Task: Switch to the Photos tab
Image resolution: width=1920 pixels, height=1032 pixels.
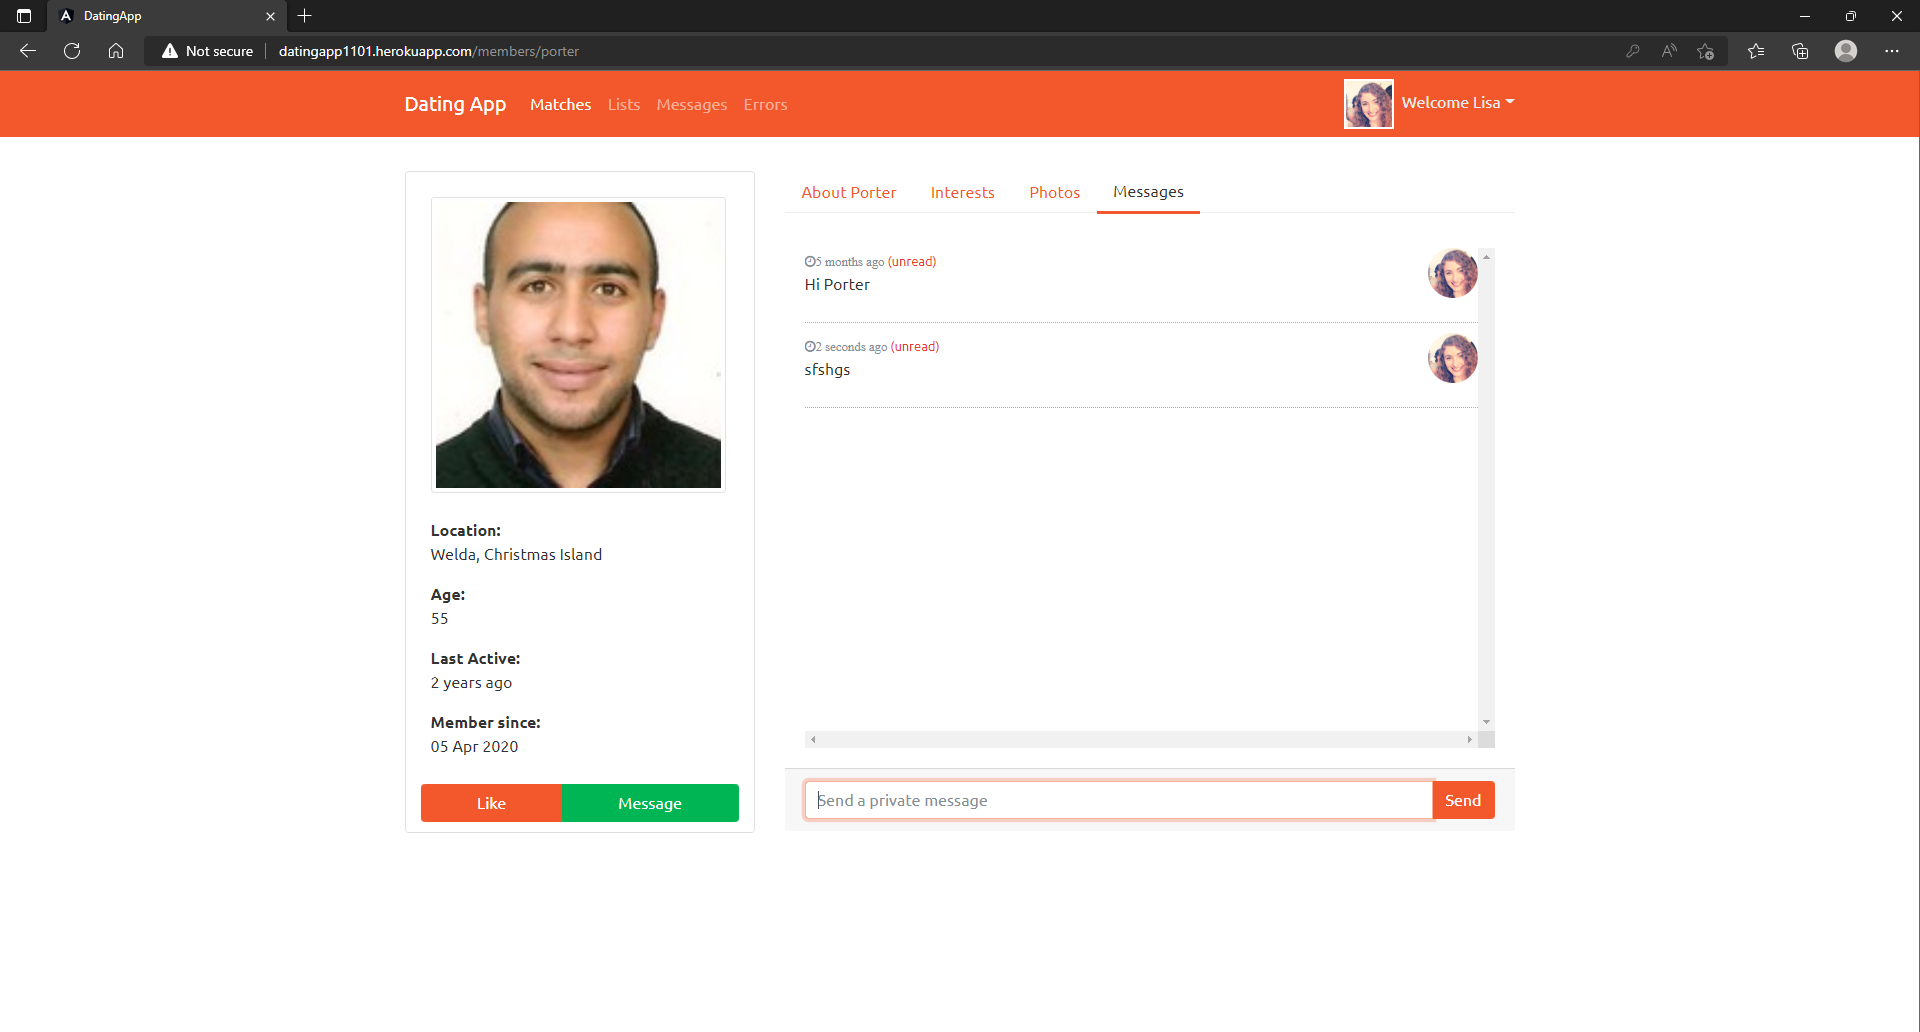Action: (x=1054, y=192)
